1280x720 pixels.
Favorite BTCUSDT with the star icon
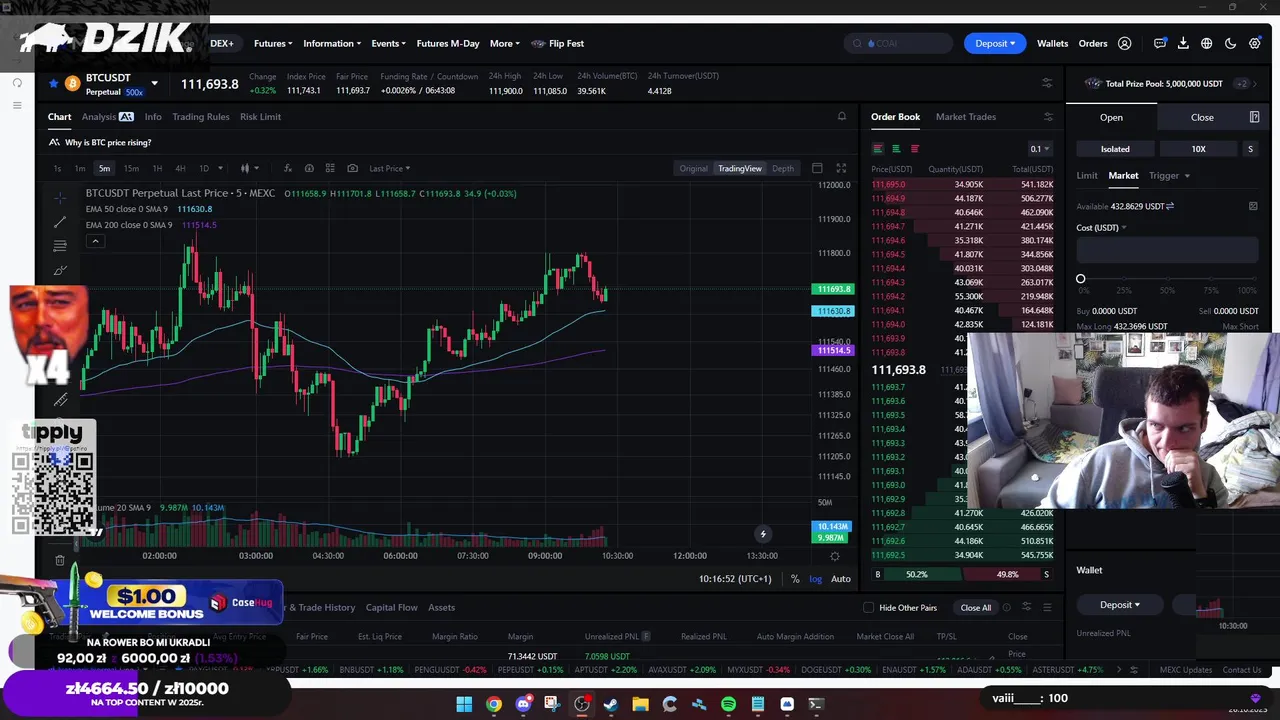[52, 83]
